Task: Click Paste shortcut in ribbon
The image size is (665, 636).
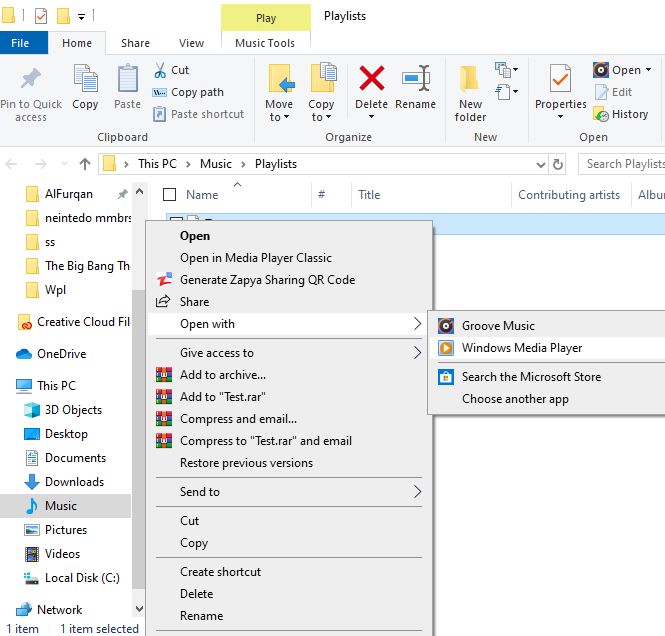Action: coord(198,114)
